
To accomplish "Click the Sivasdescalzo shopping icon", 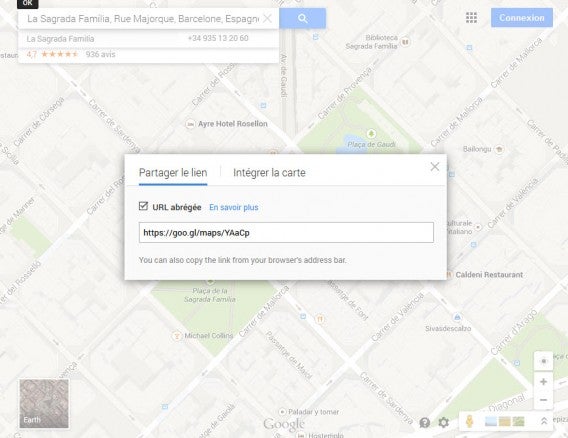I will click(457, 318).
